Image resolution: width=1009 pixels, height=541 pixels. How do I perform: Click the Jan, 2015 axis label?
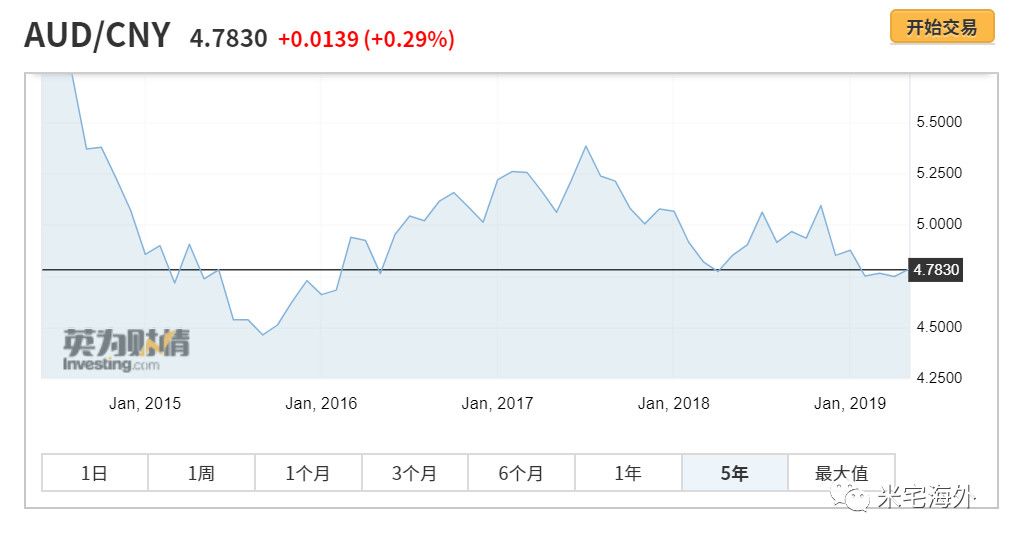coord(145,404)
